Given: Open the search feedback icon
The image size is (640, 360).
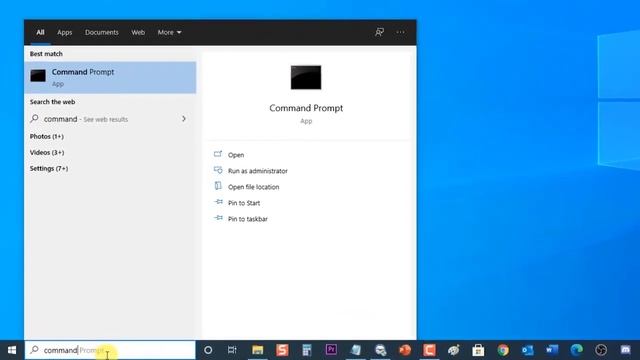Looking at the screenshot, I should (379, 32).
